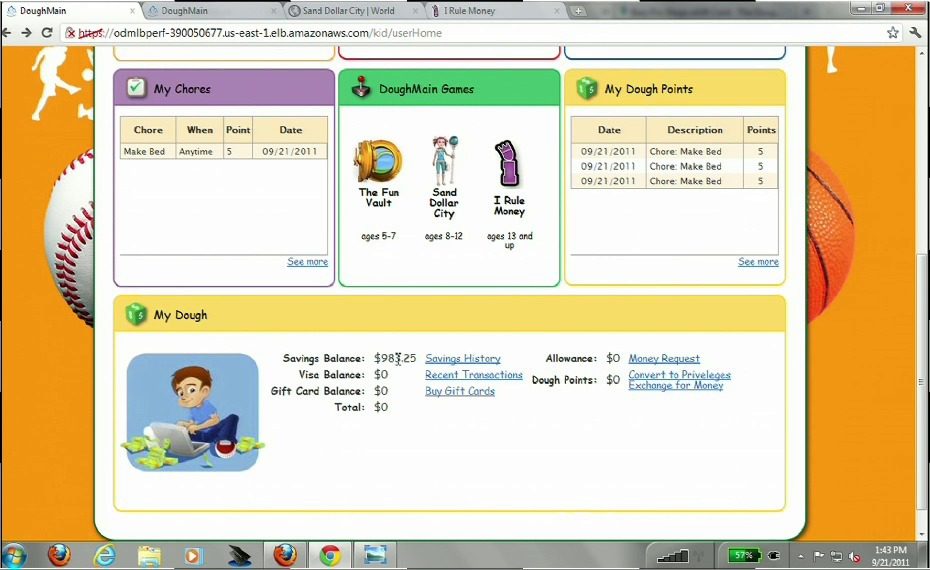Click the My Chores checkbox icon

(136, 88)
